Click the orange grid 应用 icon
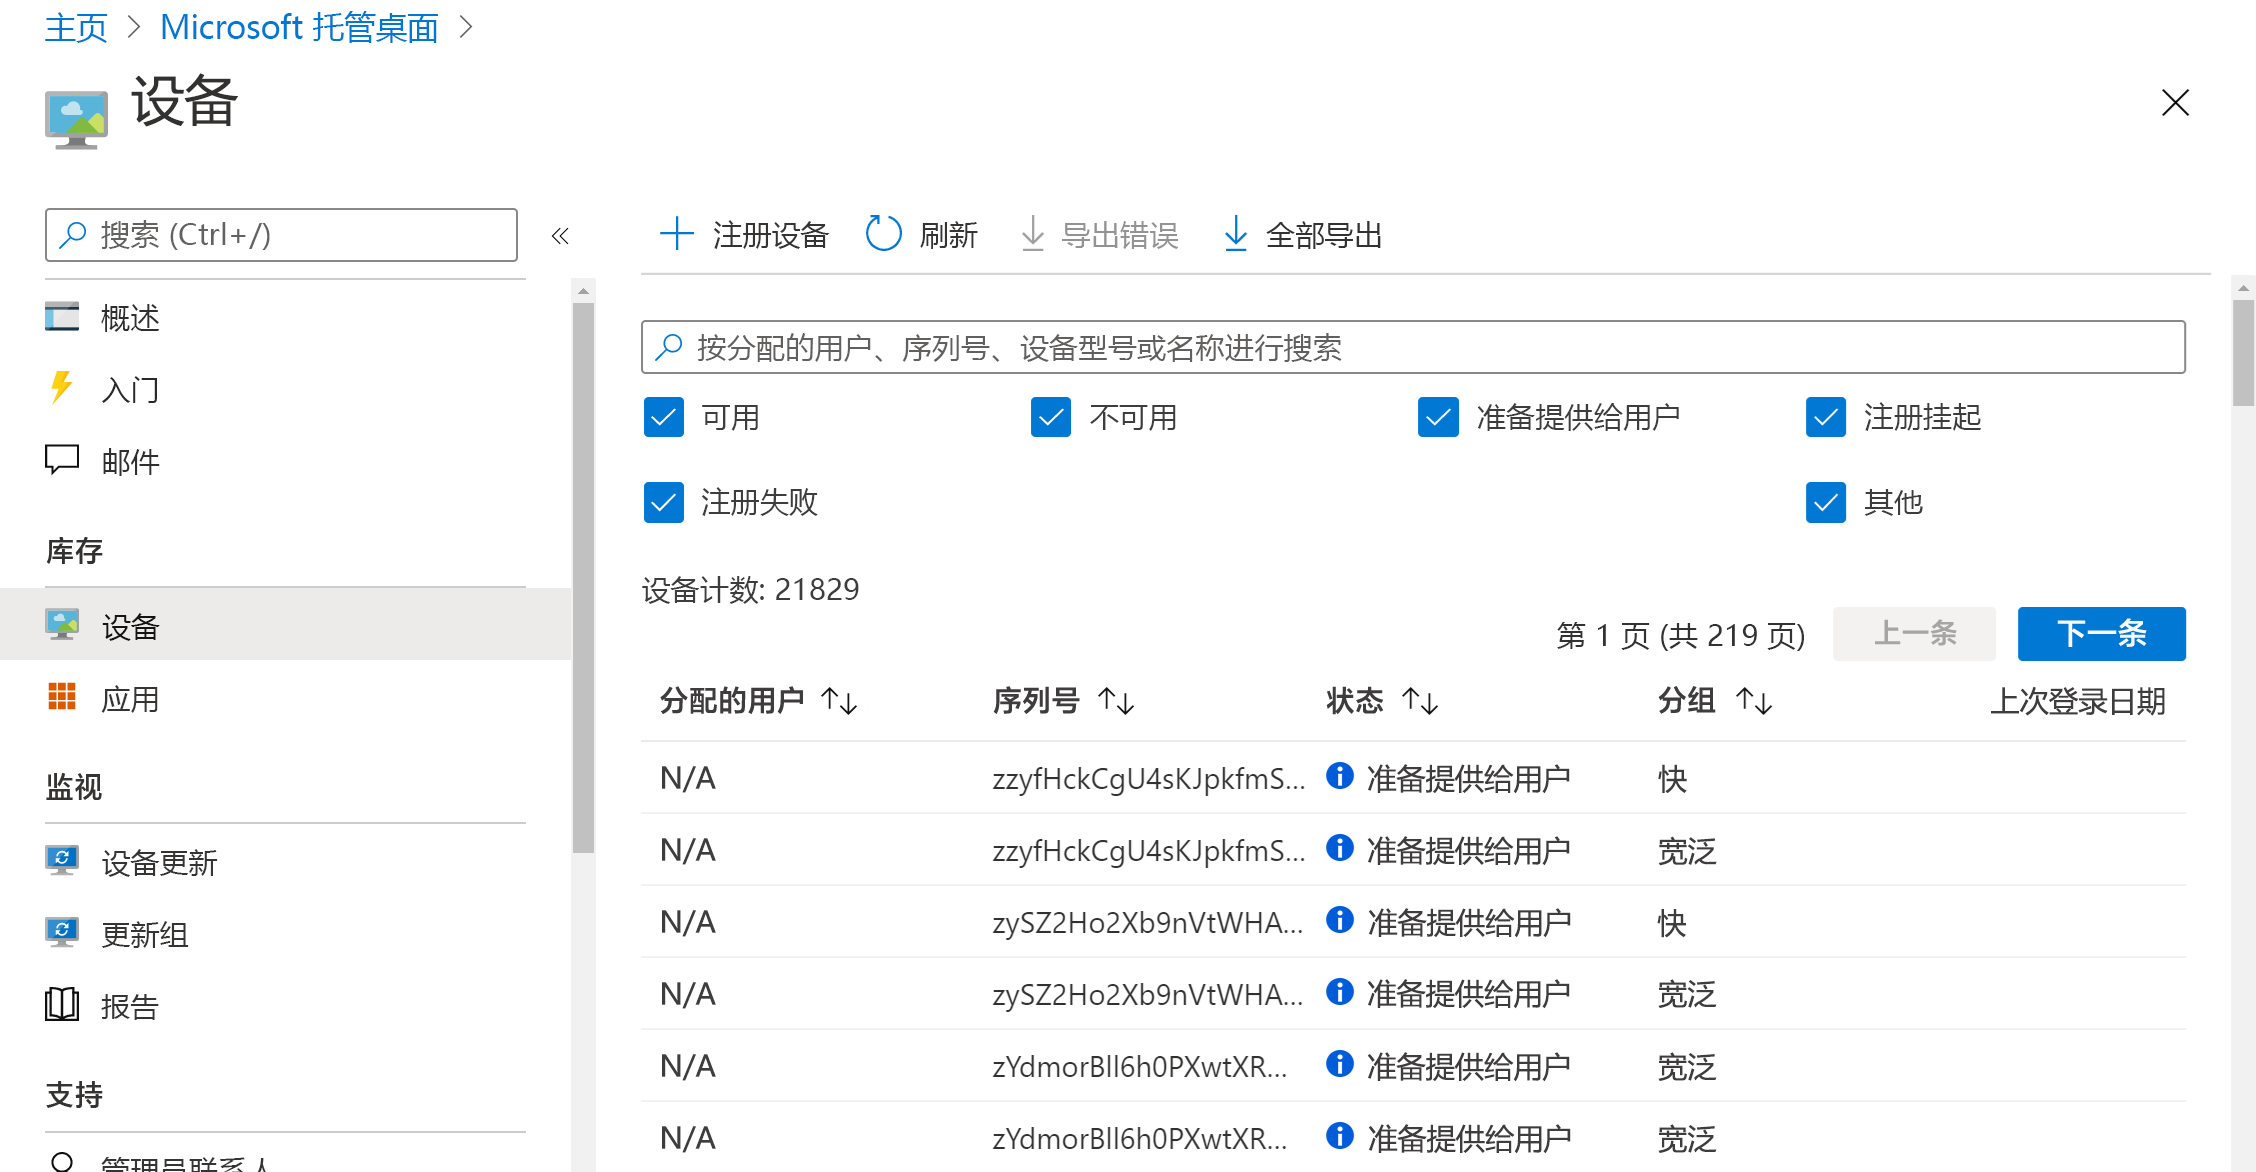The height and width of the screenshot is (1172, 2256). [62, 696]
